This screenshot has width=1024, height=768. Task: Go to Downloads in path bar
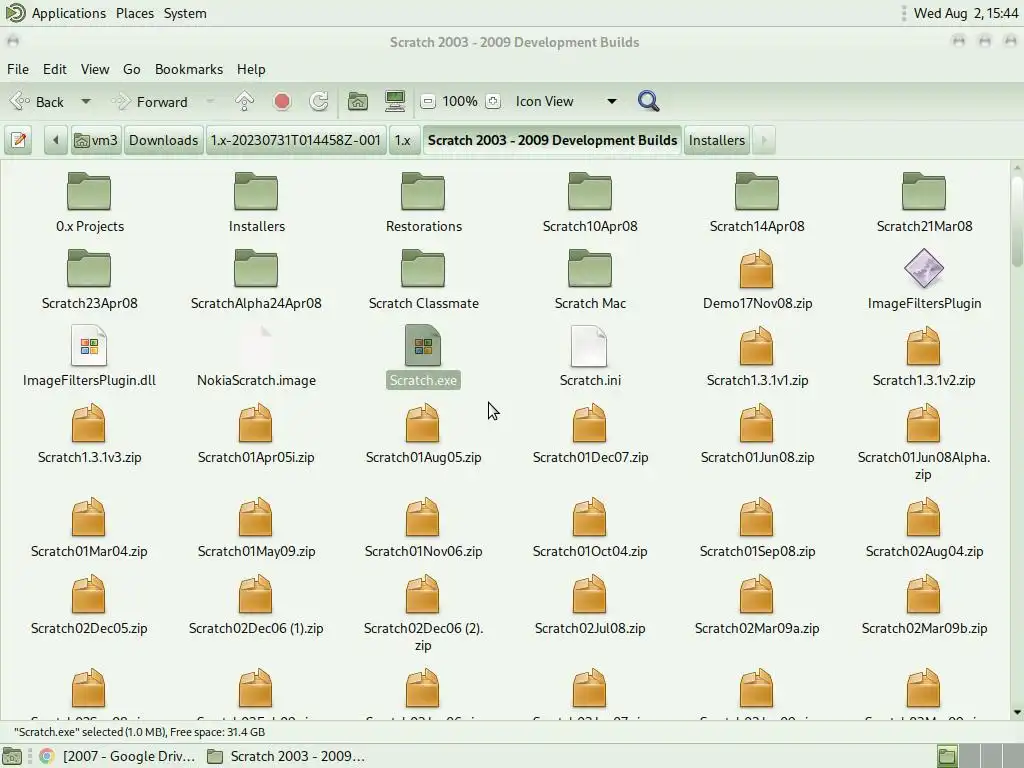point(163,140)
